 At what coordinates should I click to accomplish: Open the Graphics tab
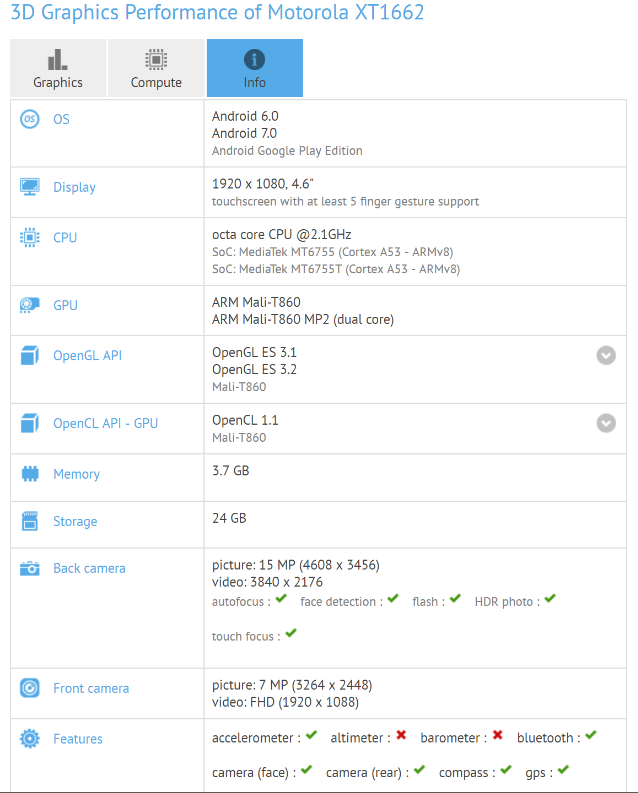58,68
